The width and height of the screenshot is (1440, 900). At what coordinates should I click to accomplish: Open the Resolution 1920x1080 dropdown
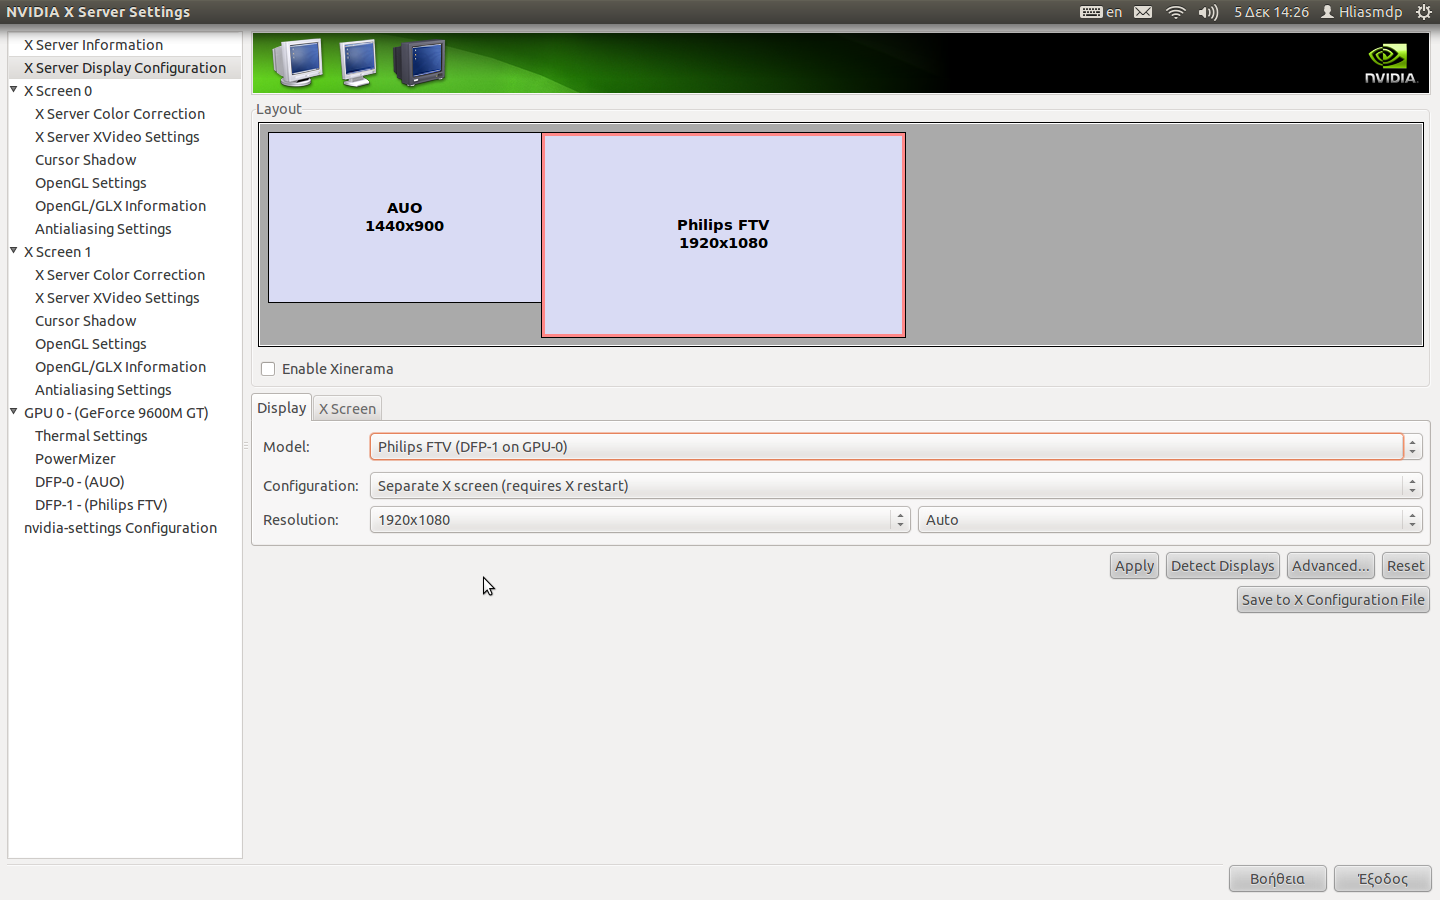(x=640, y=520)
